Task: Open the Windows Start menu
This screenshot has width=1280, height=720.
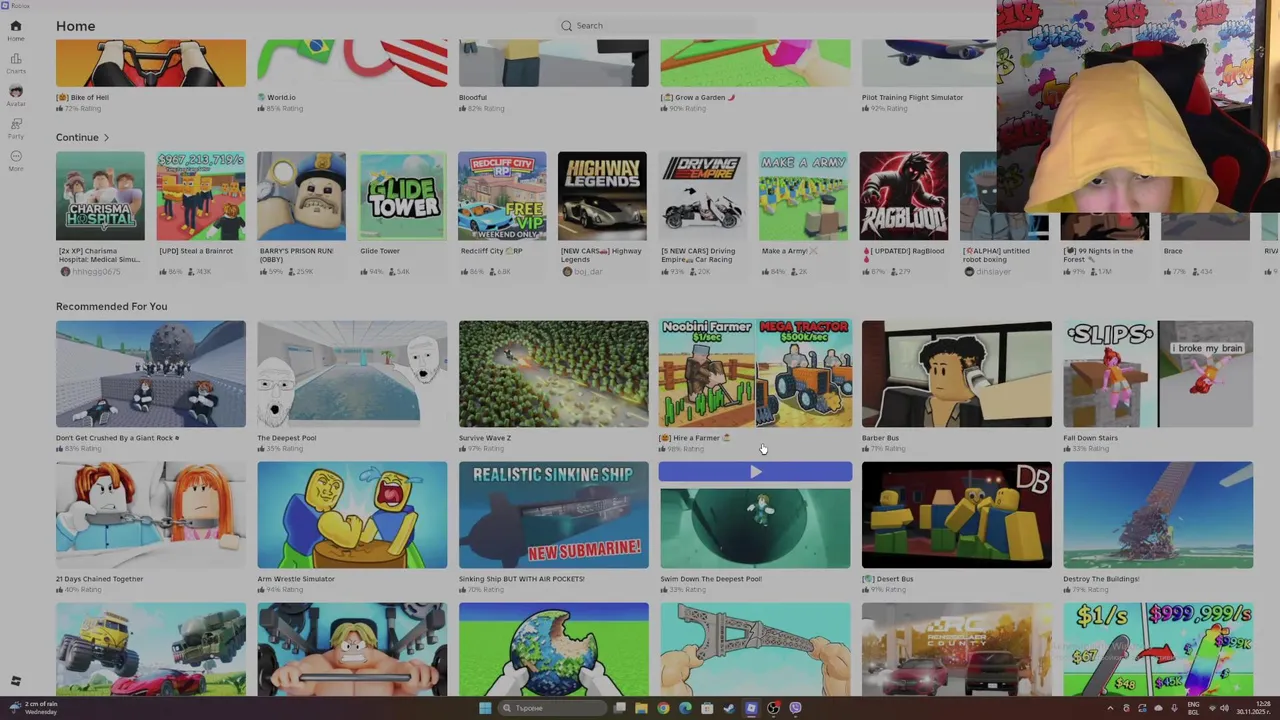Action: tap(485, 708)
